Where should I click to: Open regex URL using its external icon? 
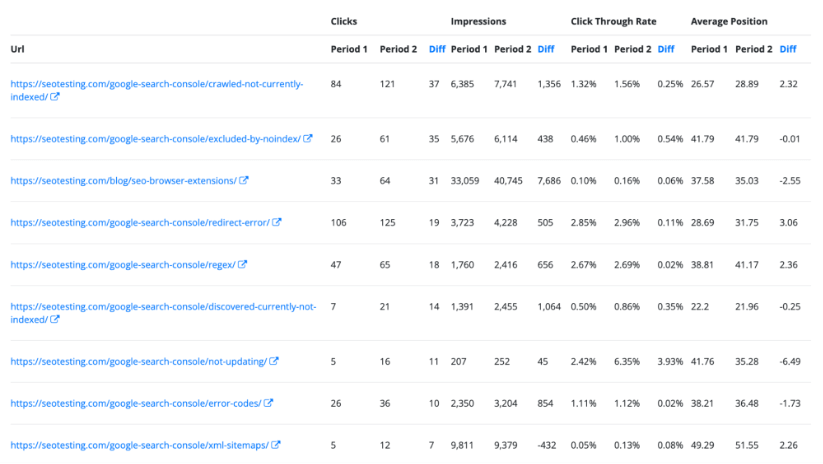[242, 265]
